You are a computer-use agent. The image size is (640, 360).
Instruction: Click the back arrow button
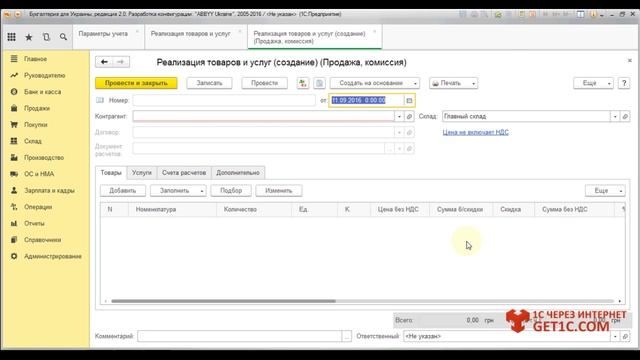[104, 62]
